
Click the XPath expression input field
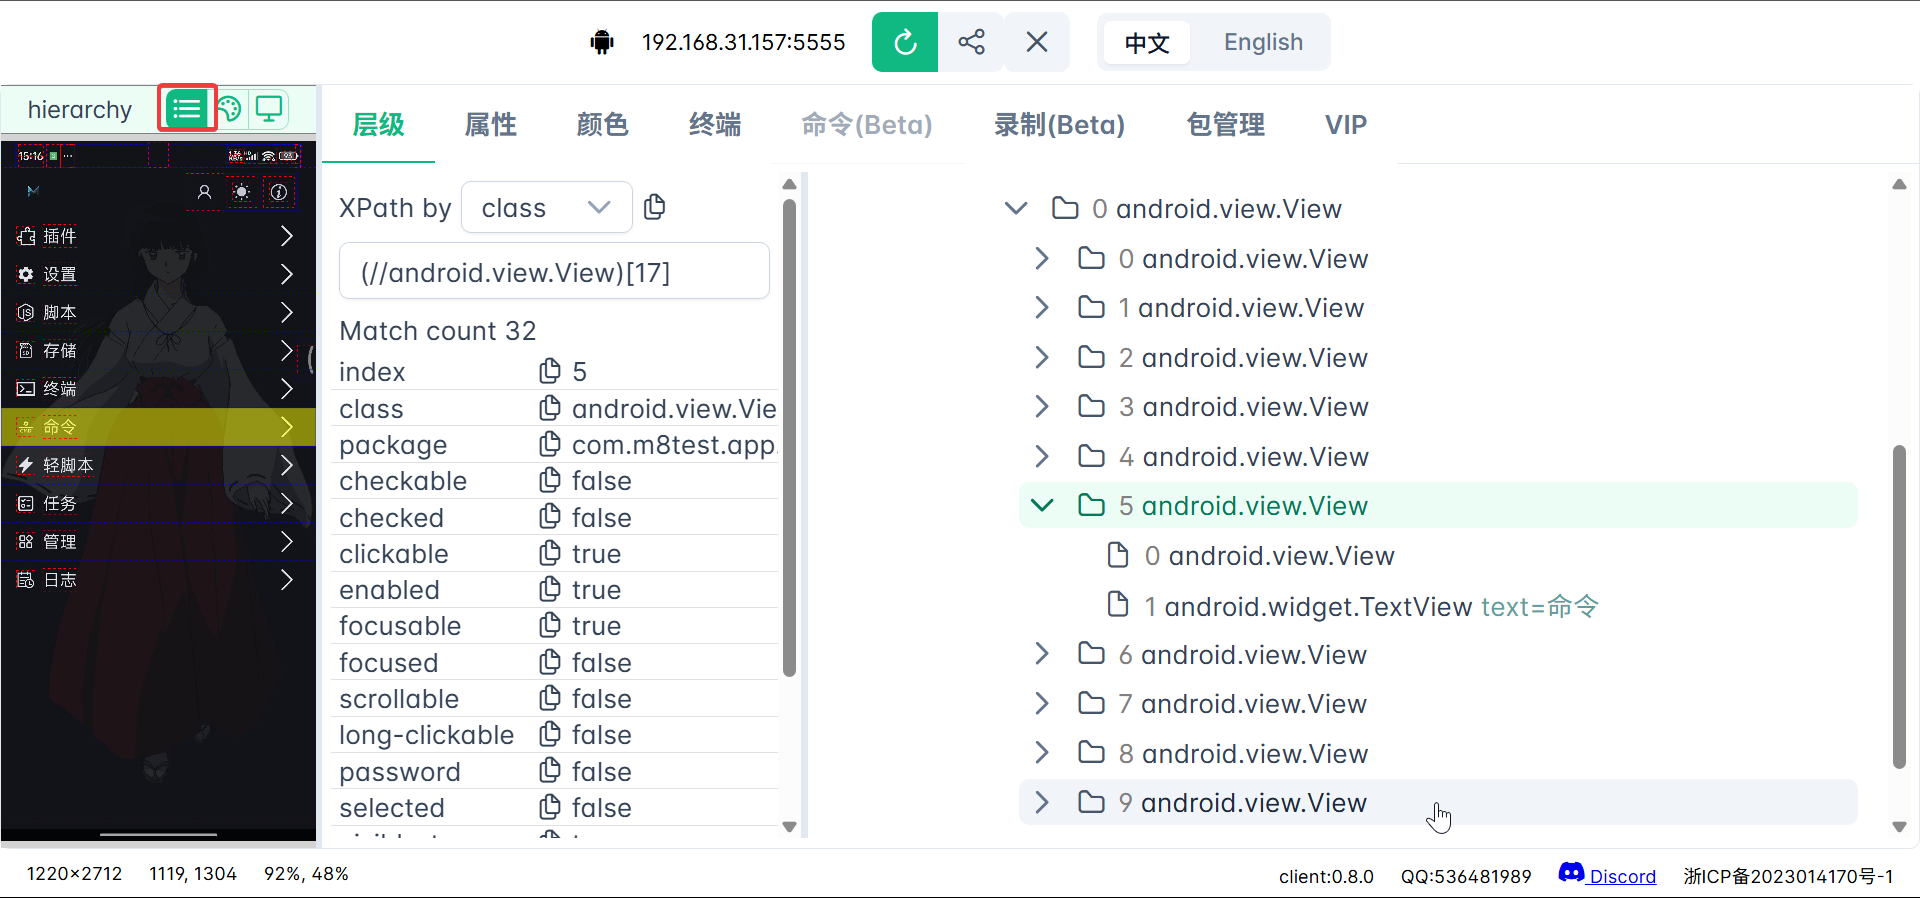pos(554,272)
